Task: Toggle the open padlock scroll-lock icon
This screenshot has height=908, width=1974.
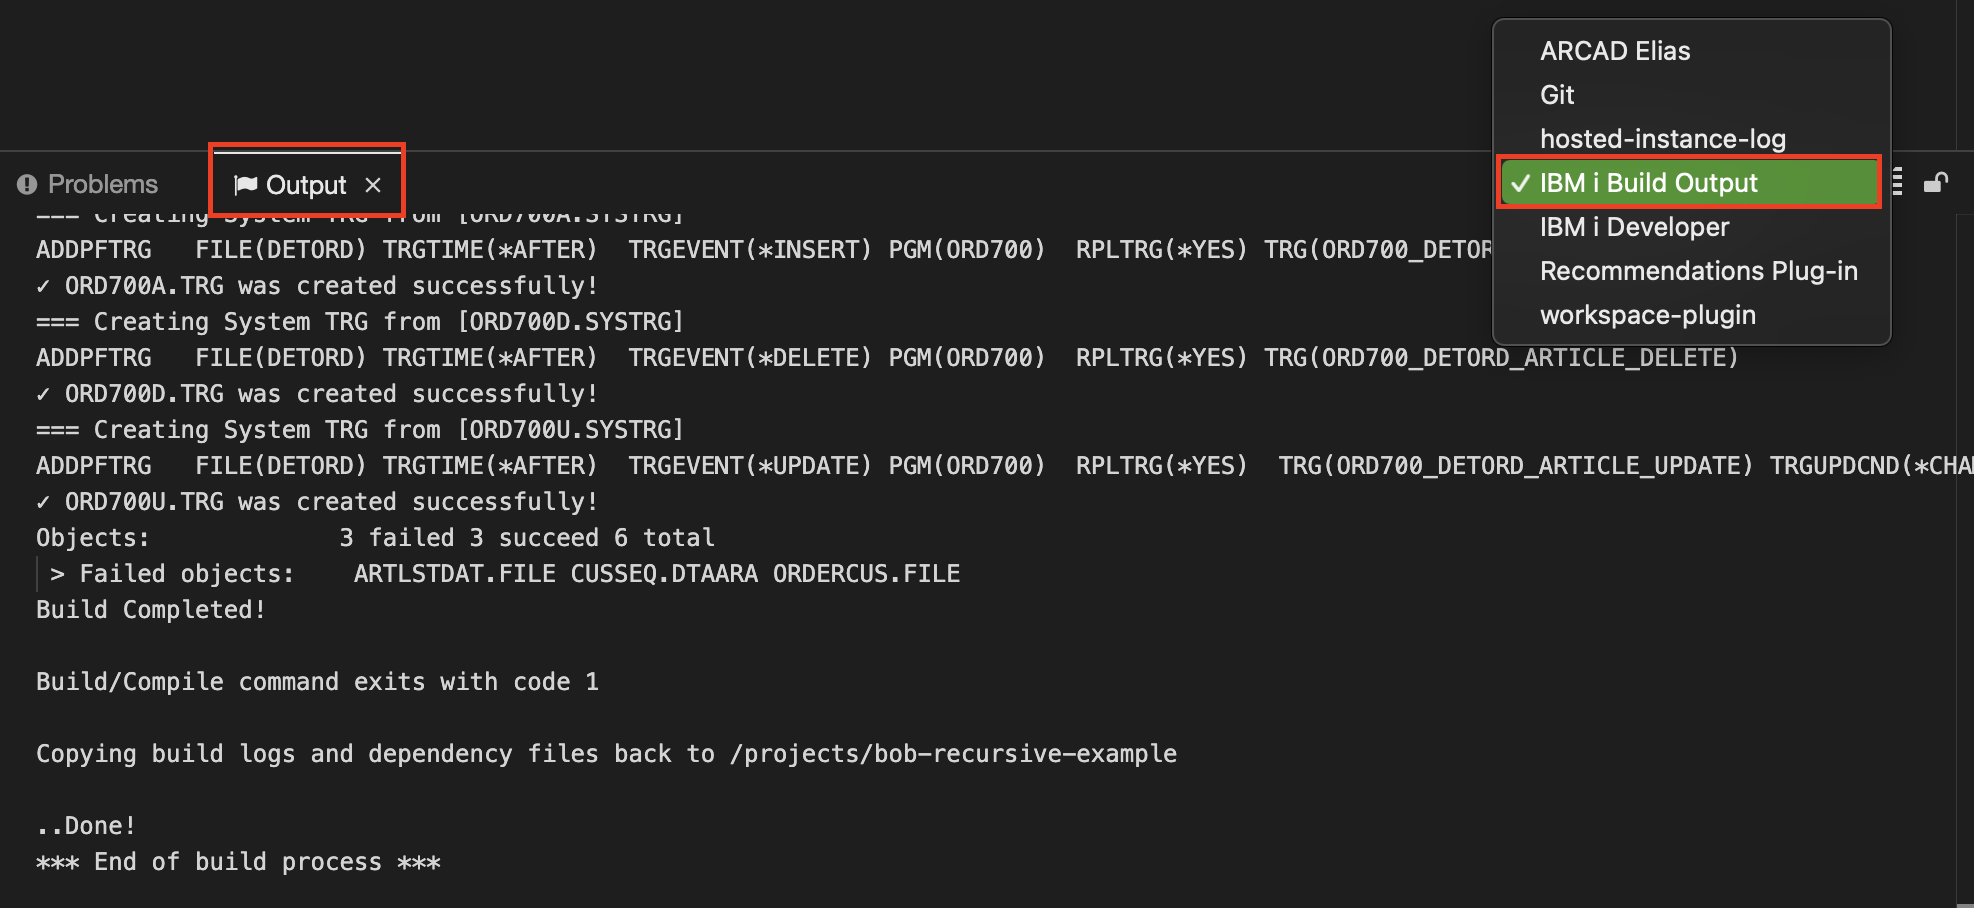Action: click(1937, 183)
